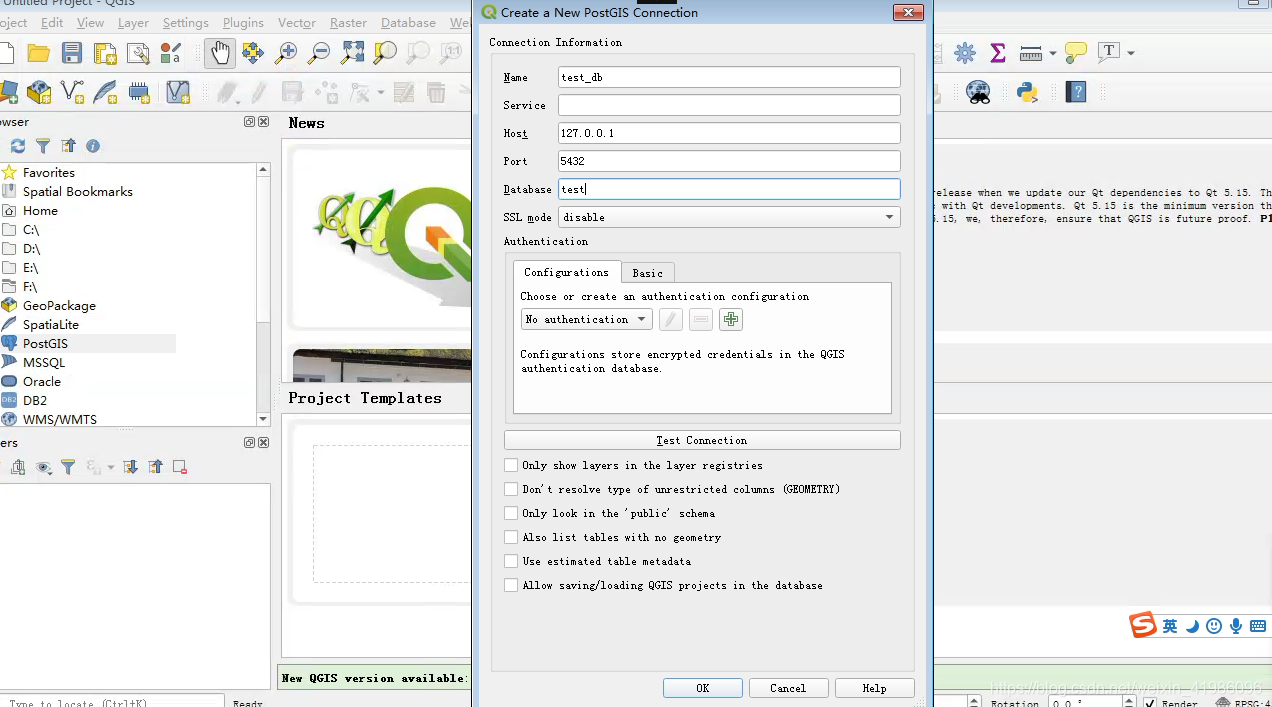Click New Temporary Scratch Layer icon

pos(139,93)
